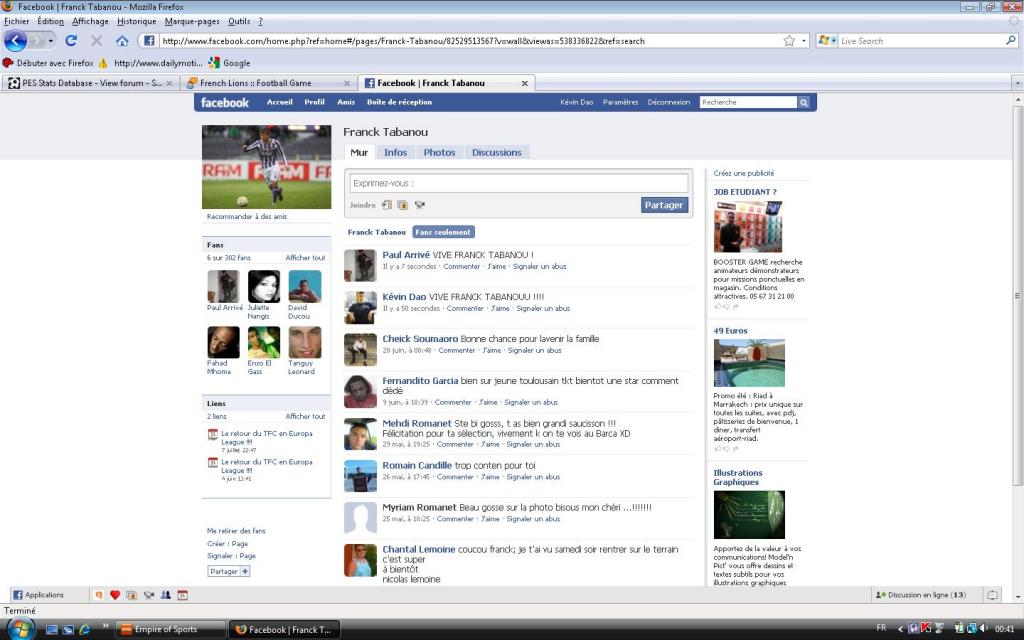Open the Applications menu in the Facebook bottom bar

[39, 595]
